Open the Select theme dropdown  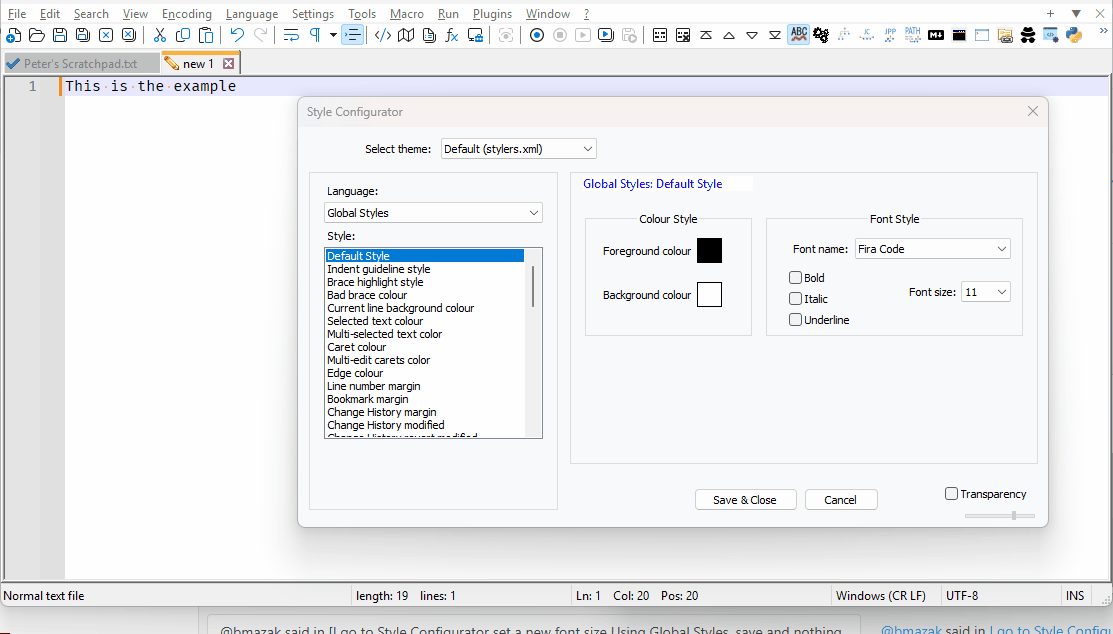pyautogui.click(x=518, y=149)
